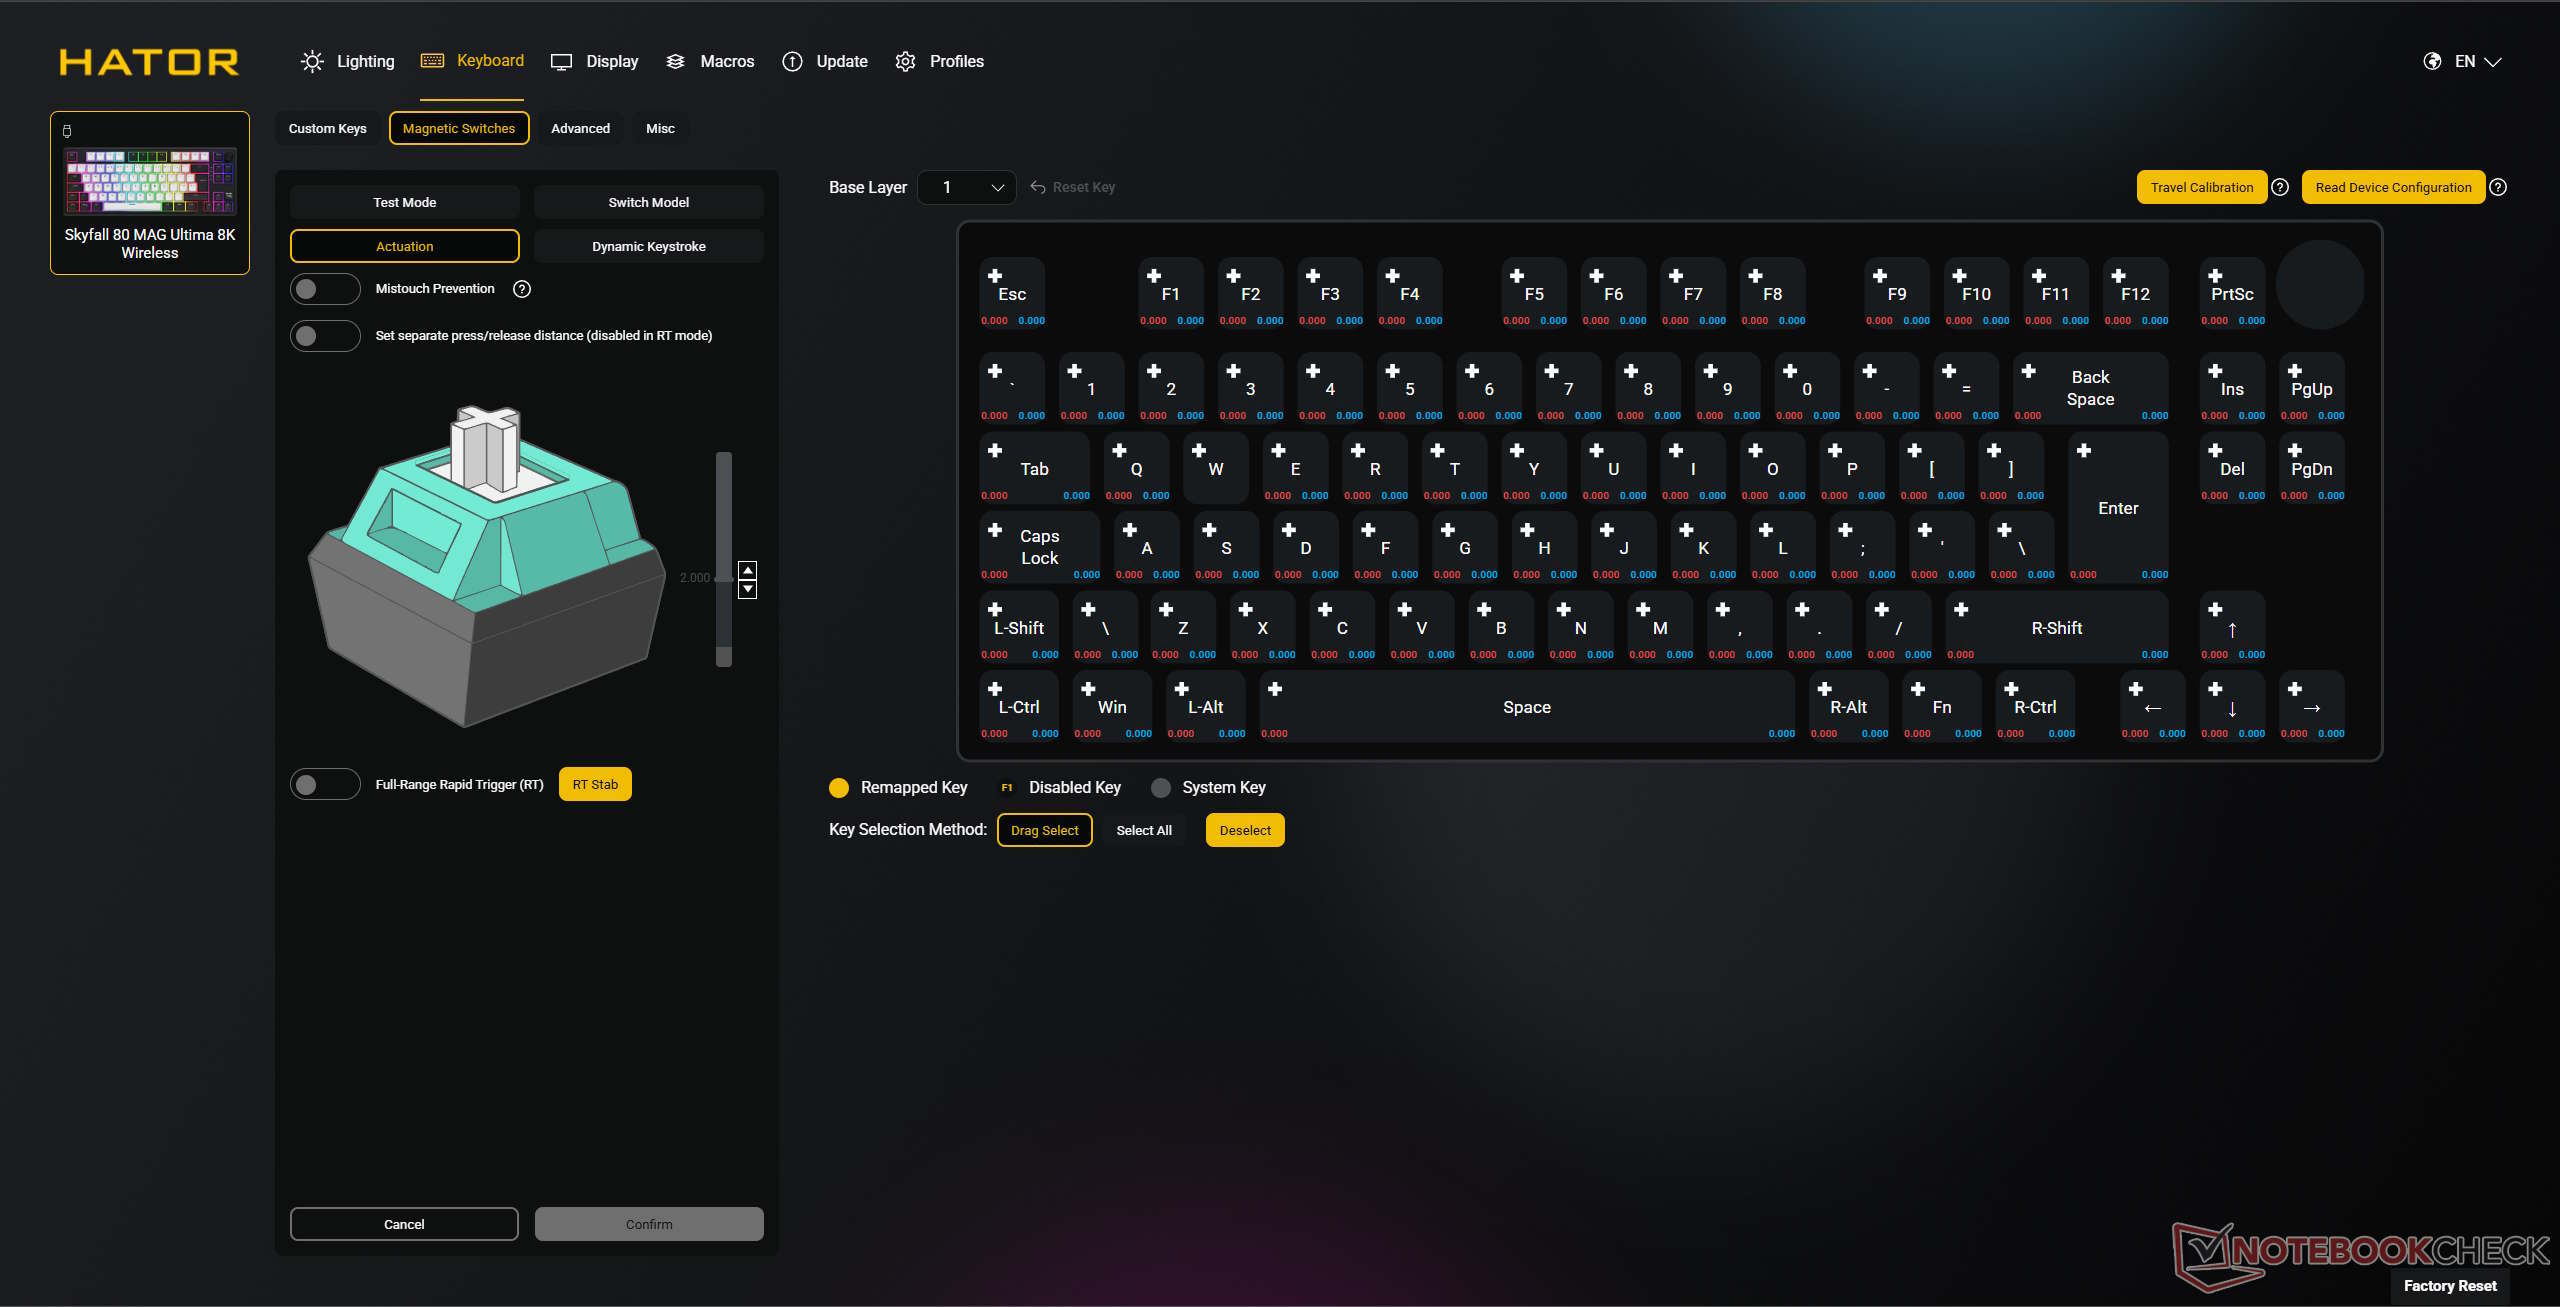Enable Mistouch Prevention toggle
Screen dimensions: 2560x1307
(x=324, y=289)
